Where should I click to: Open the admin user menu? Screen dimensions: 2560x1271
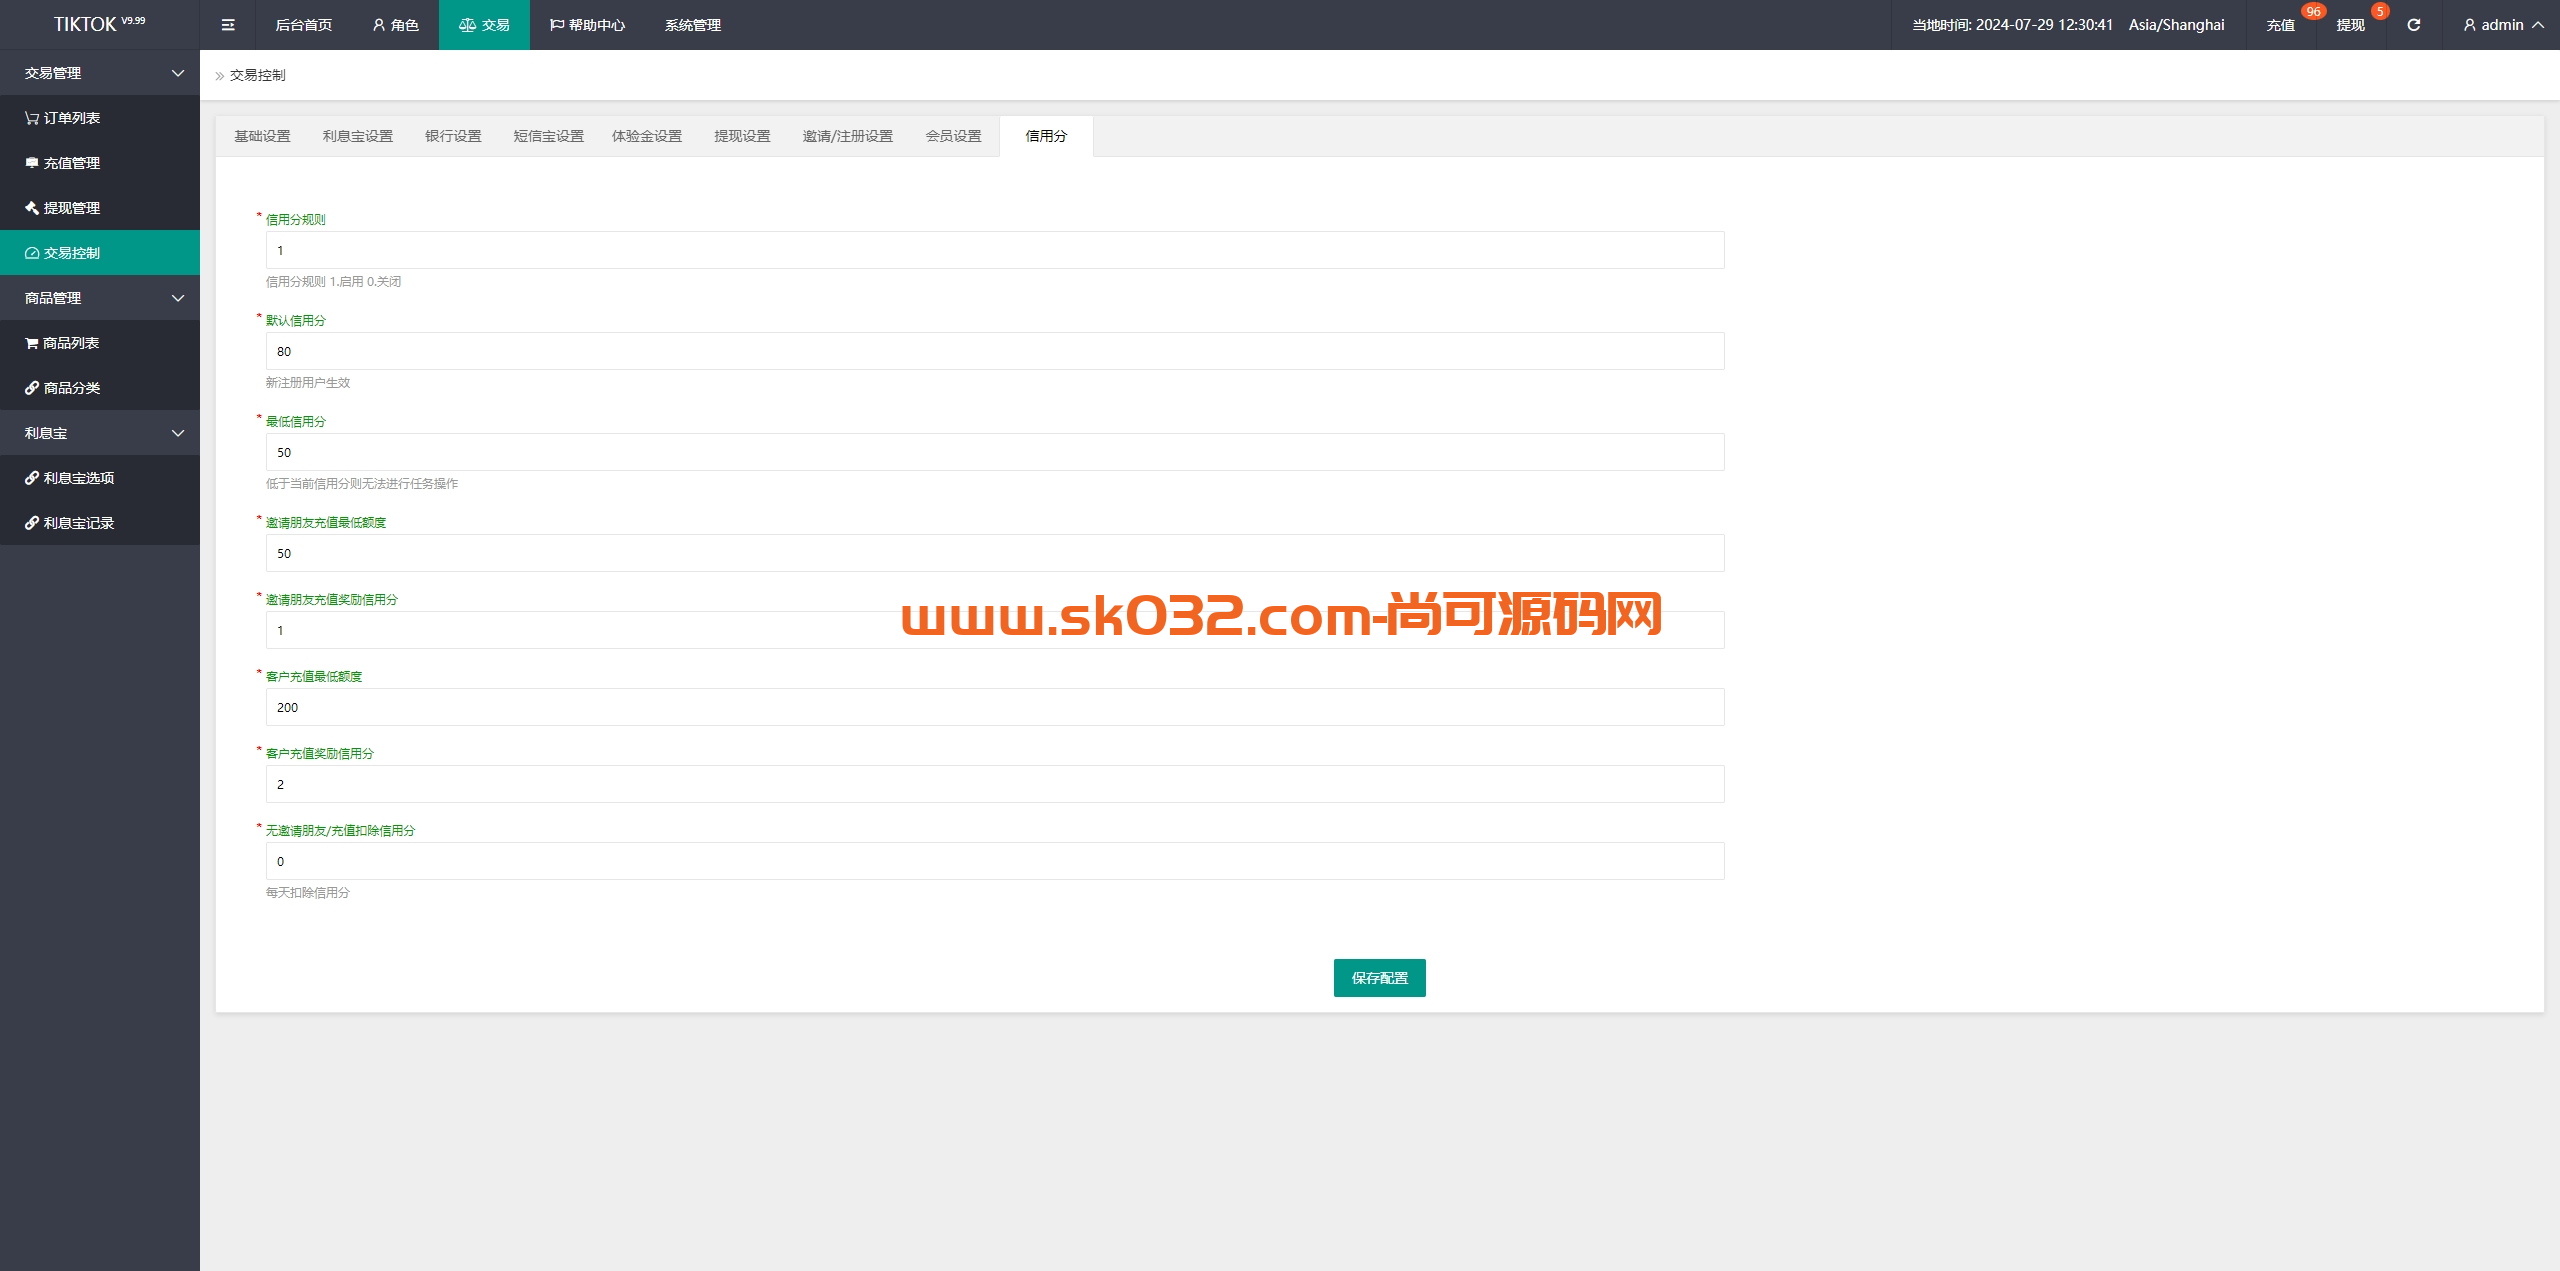coord(2503,25)
